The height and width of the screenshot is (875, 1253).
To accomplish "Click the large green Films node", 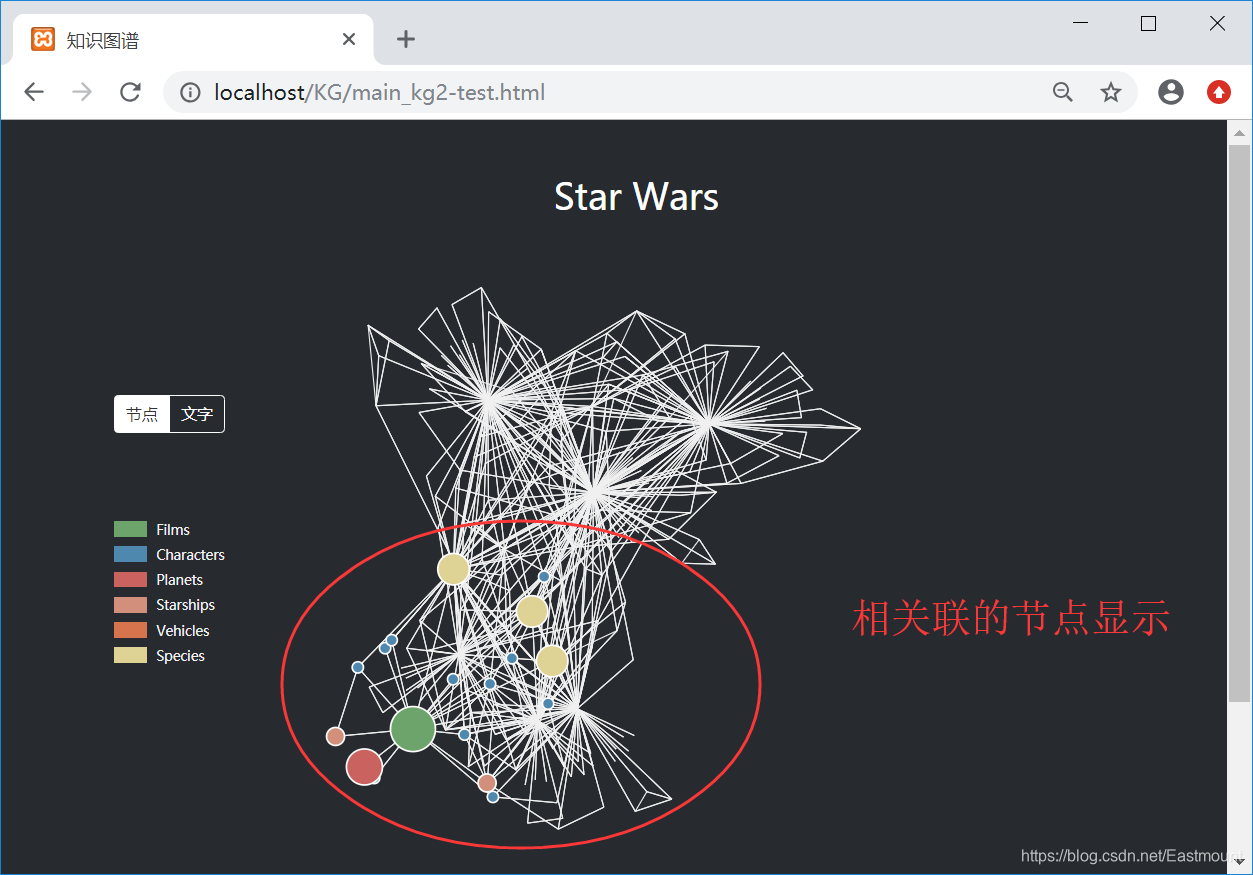I will pos(412,729).
